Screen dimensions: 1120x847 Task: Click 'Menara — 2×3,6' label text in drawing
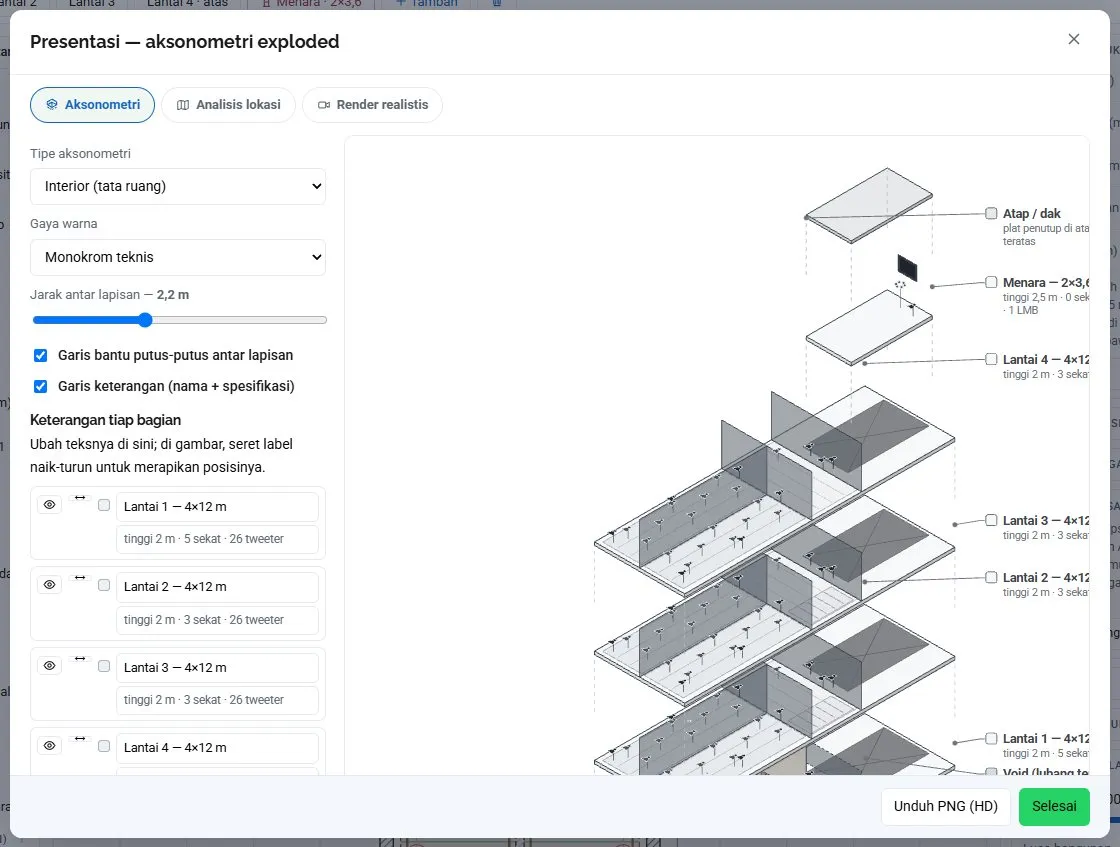[1046, 283]
